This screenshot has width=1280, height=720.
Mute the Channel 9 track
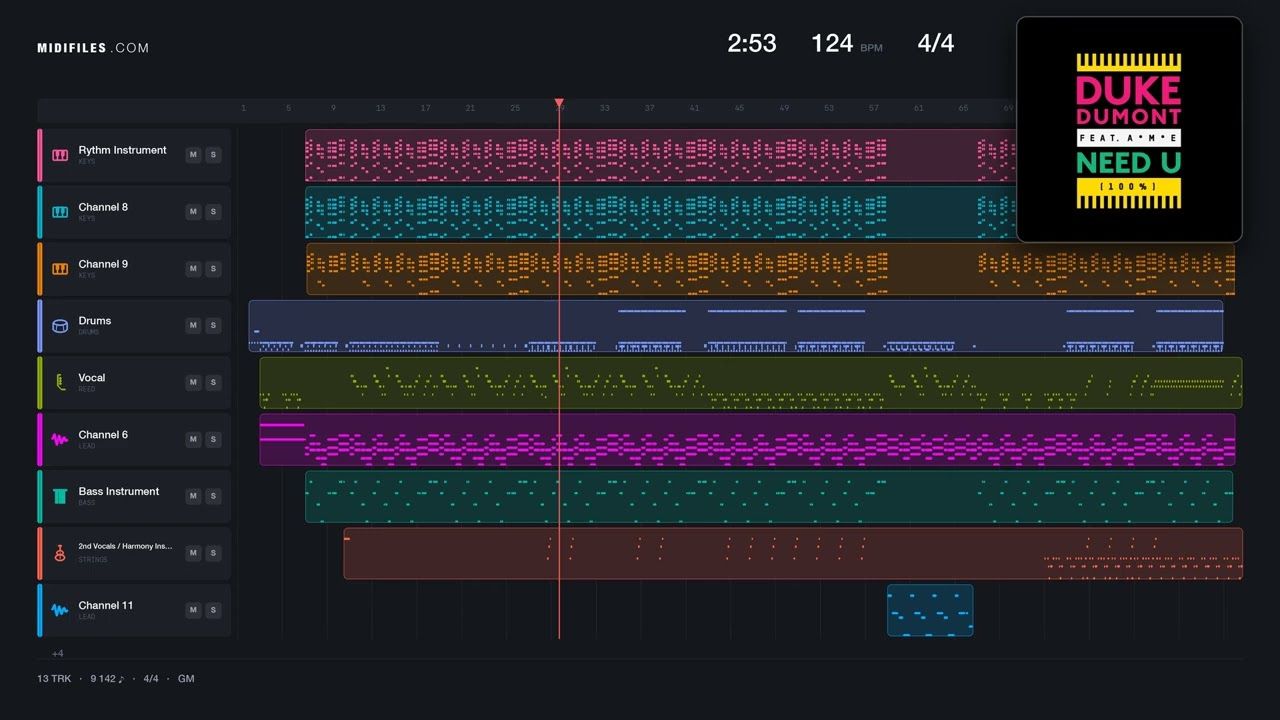point(193,269)
